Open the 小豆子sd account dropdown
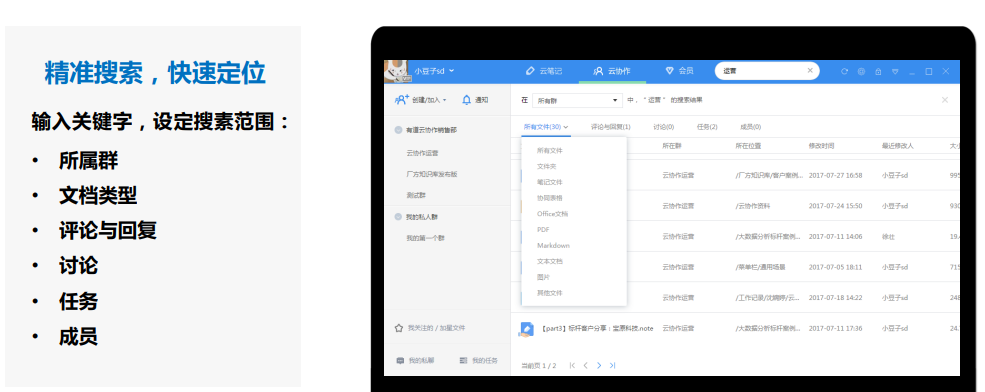This screenshot has width=985, height=392. tap(433, 71)
